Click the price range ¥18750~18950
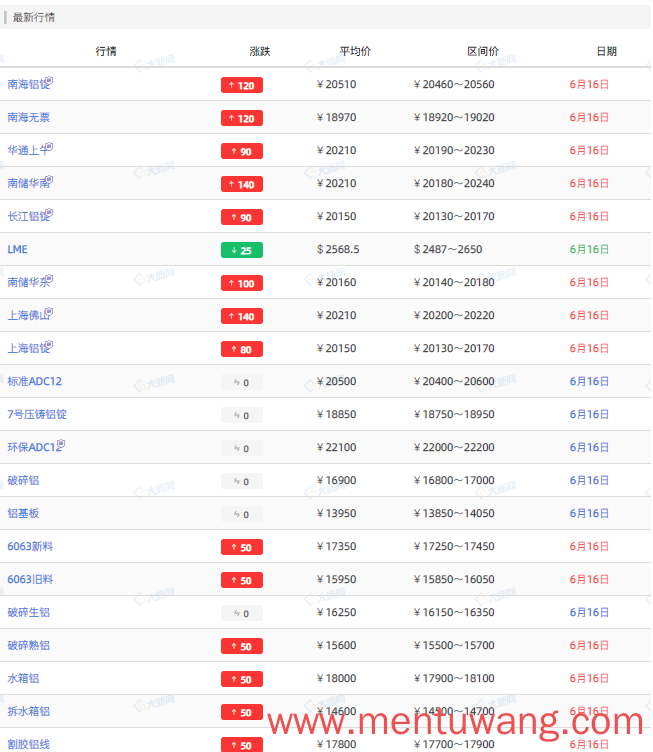Screen dimensions: 653x752 pos(454,414)
